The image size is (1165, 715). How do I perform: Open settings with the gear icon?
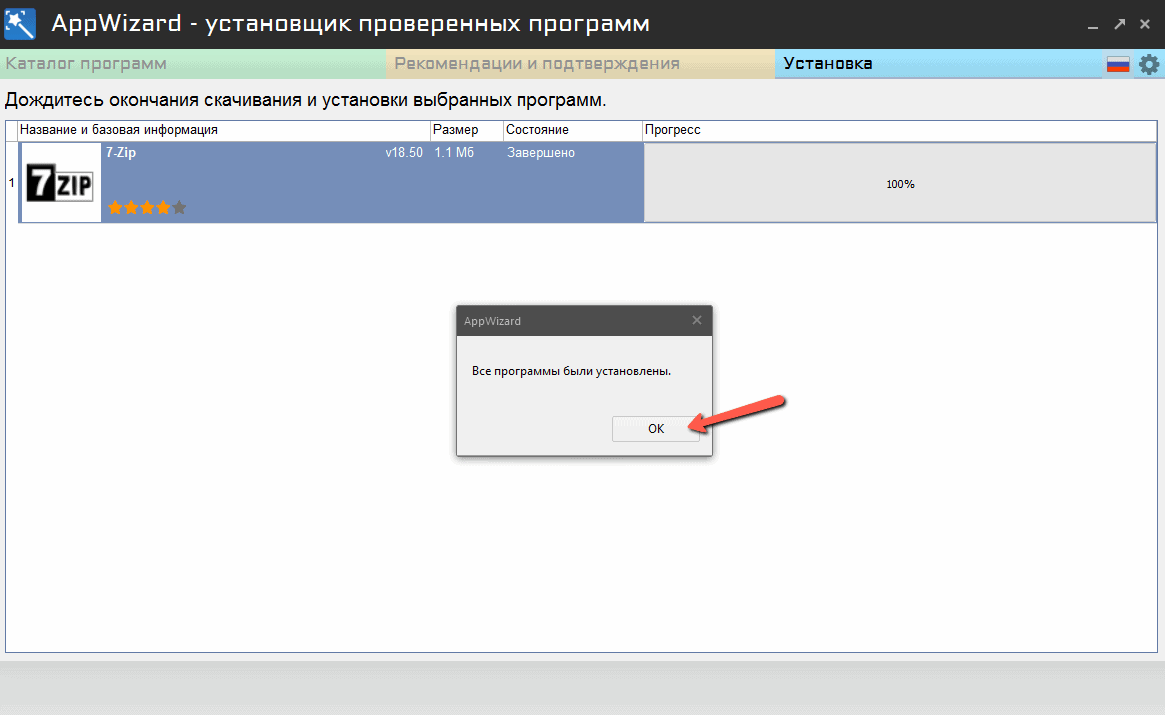(x=1149, y=64)
